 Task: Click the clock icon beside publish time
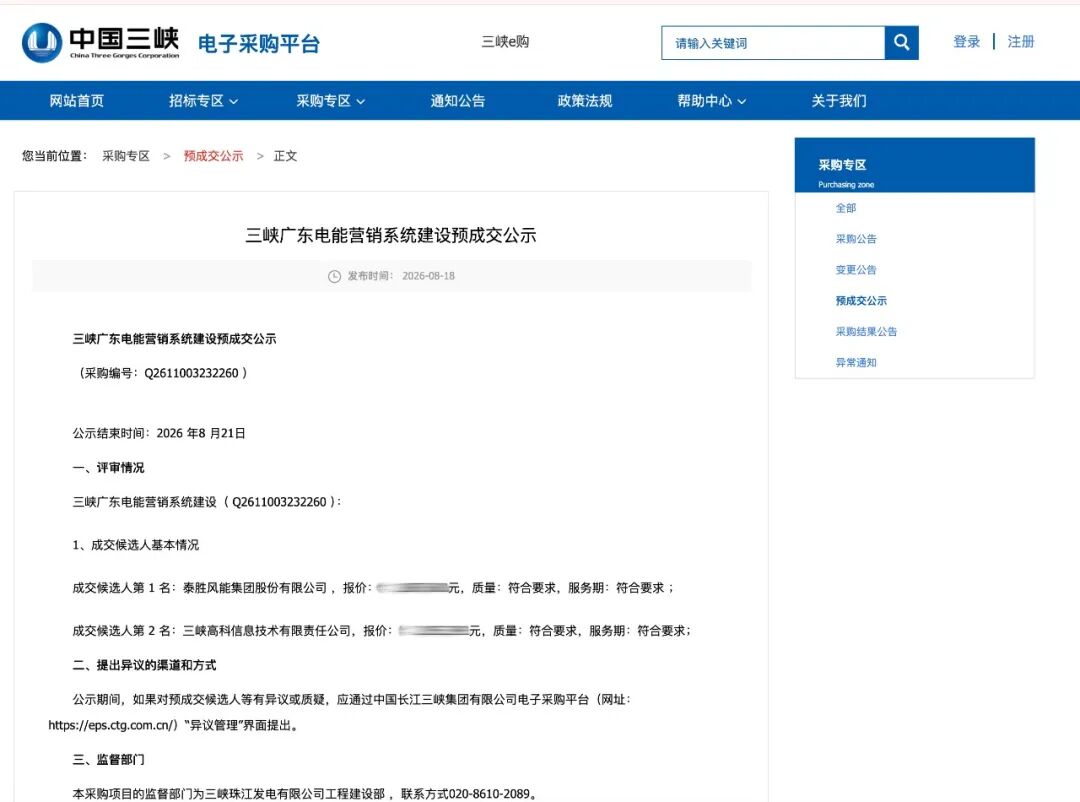334,276
